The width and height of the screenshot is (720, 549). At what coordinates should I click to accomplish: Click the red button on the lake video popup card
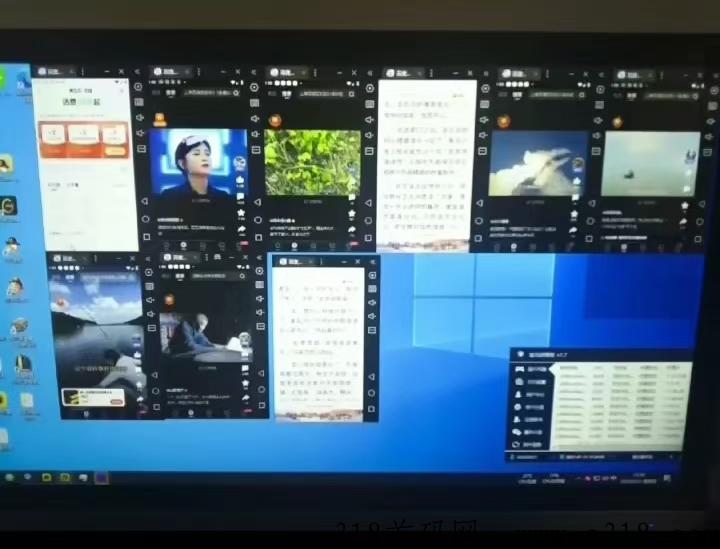point(117,402)
